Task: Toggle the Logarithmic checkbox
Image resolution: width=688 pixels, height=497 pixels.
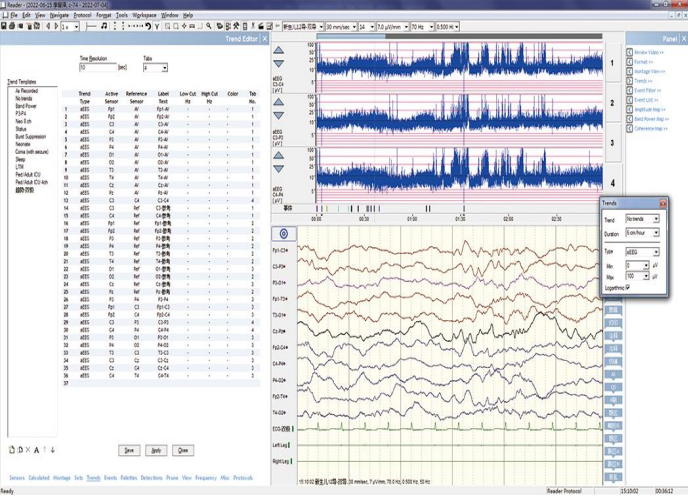Action: [x=627, y=287]
